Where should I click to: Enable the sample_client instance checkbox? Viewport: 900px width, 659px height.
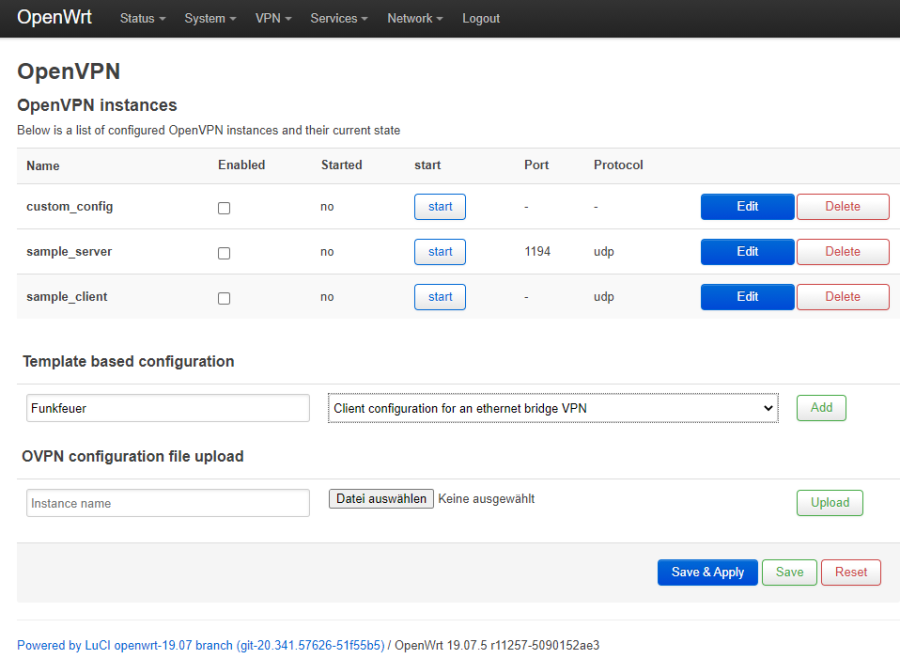click(x=223, y=298)
